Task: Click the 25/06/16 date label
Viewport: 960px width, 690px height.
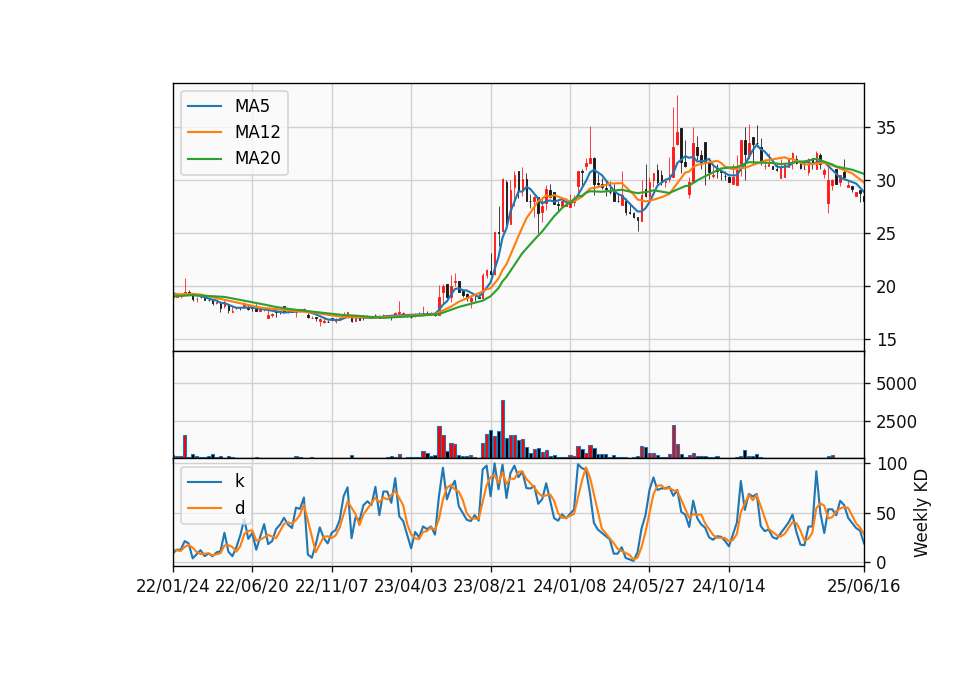Action: 864,586
